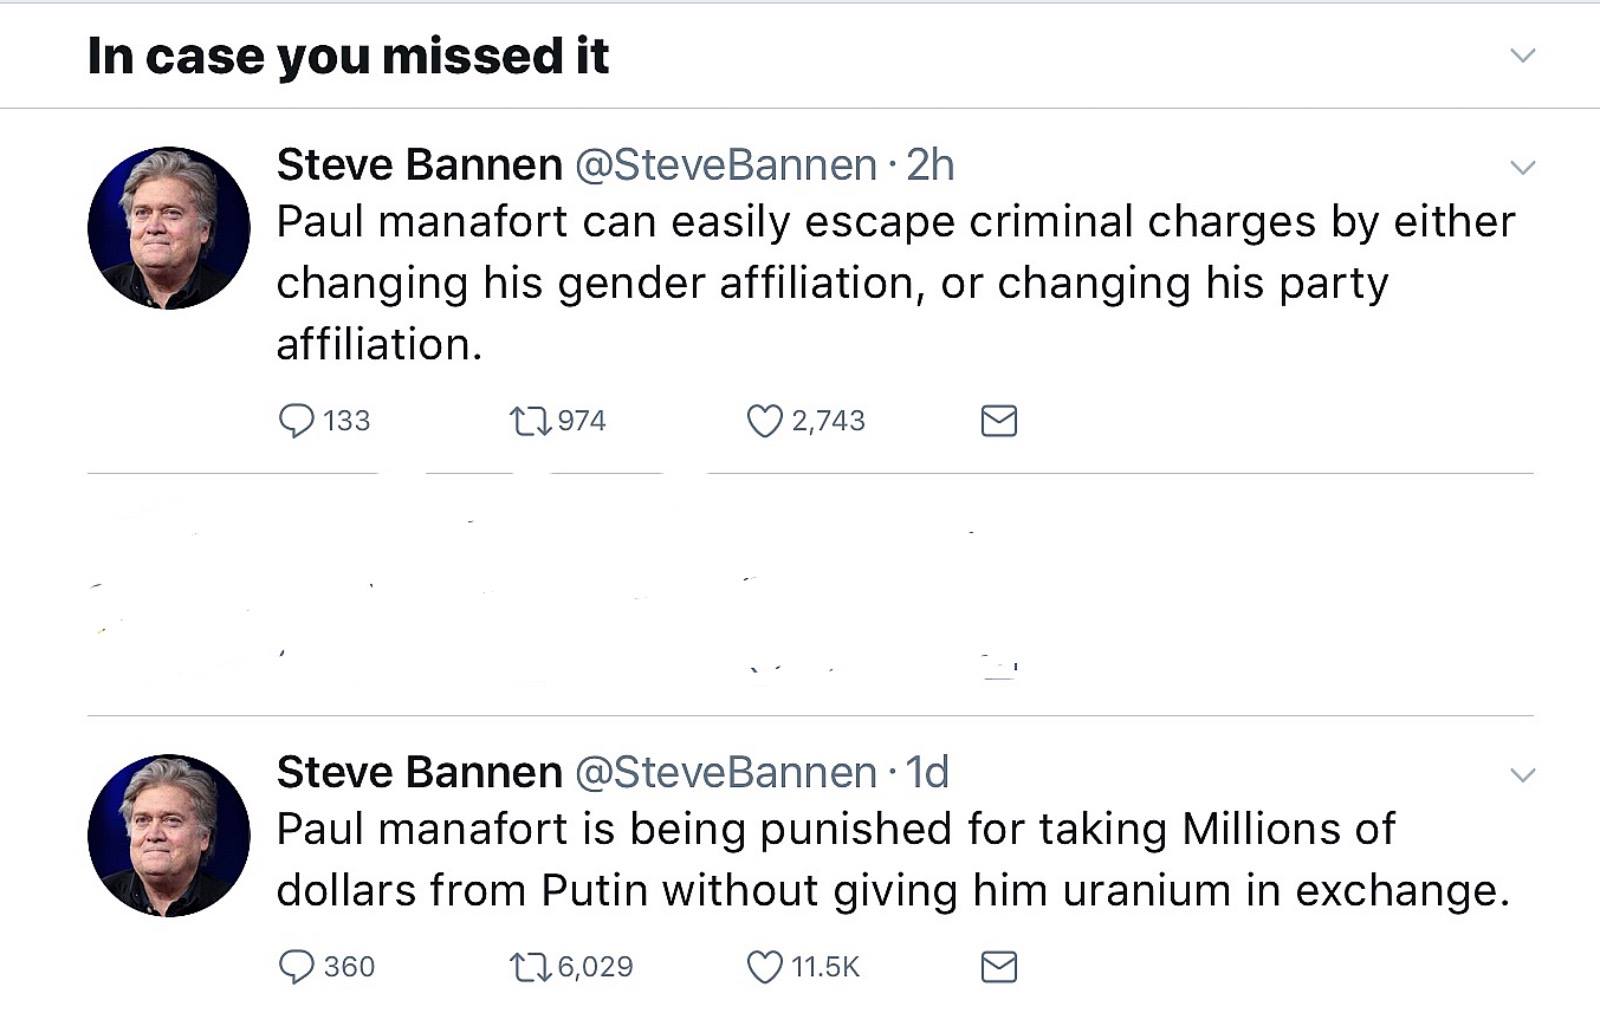Open the 2h timestamp permalink

(931, 165)
